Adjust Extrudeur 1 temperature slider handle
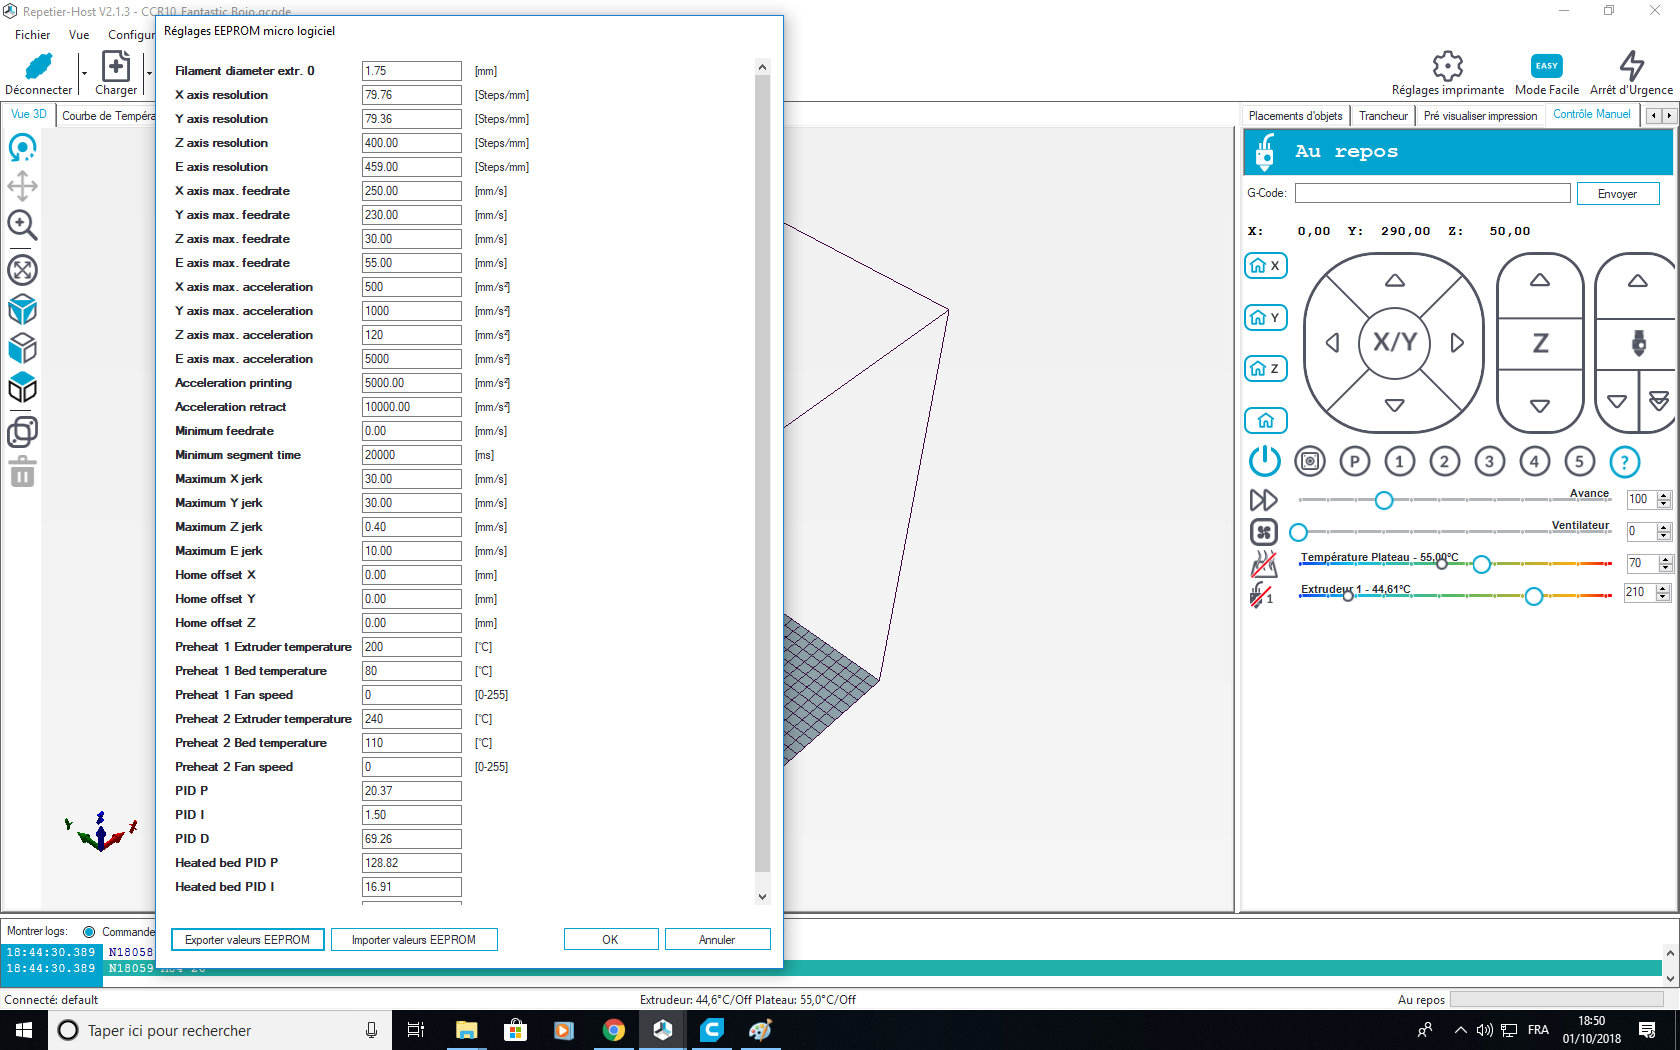Screen dimensions: 1680x1050 point(1534,596)
